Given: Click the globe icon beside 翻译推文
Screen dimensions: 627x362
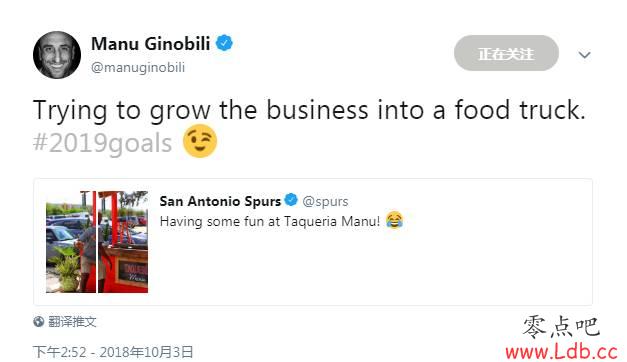Looking at the screenshot, I should (x=39, y=322).
